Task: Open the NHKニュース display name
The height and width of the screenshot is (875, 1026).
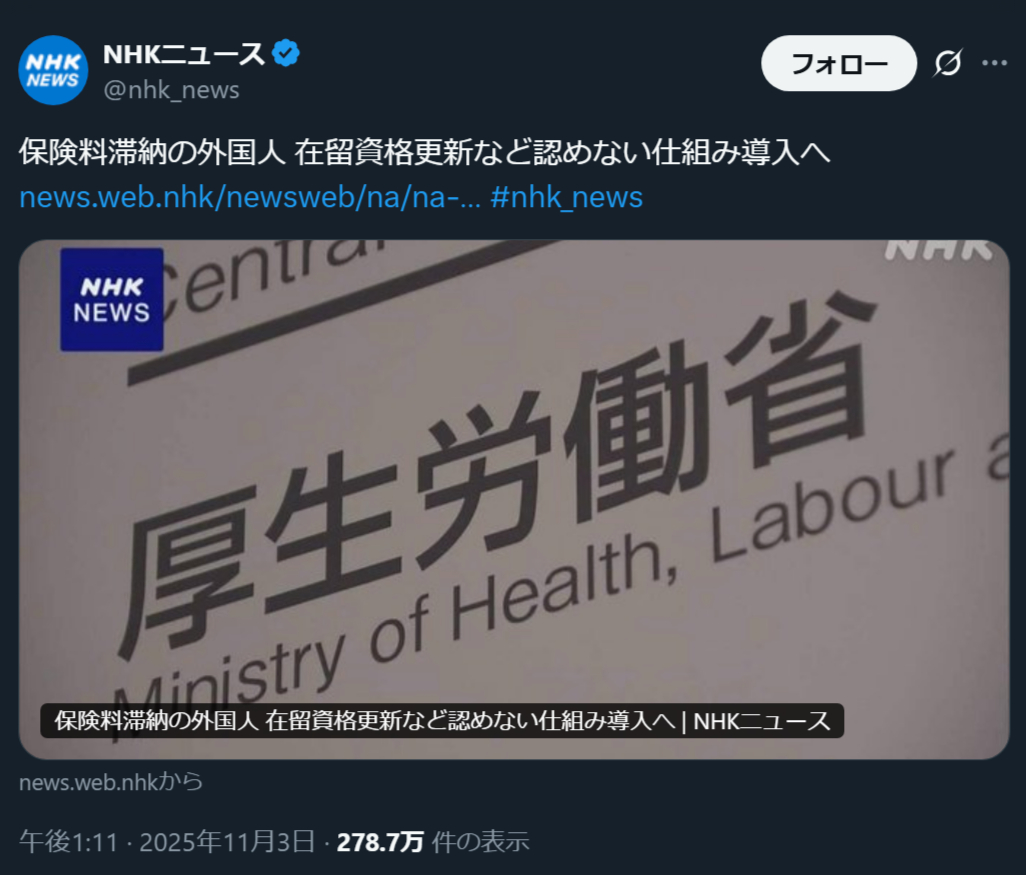Action: 184,54
